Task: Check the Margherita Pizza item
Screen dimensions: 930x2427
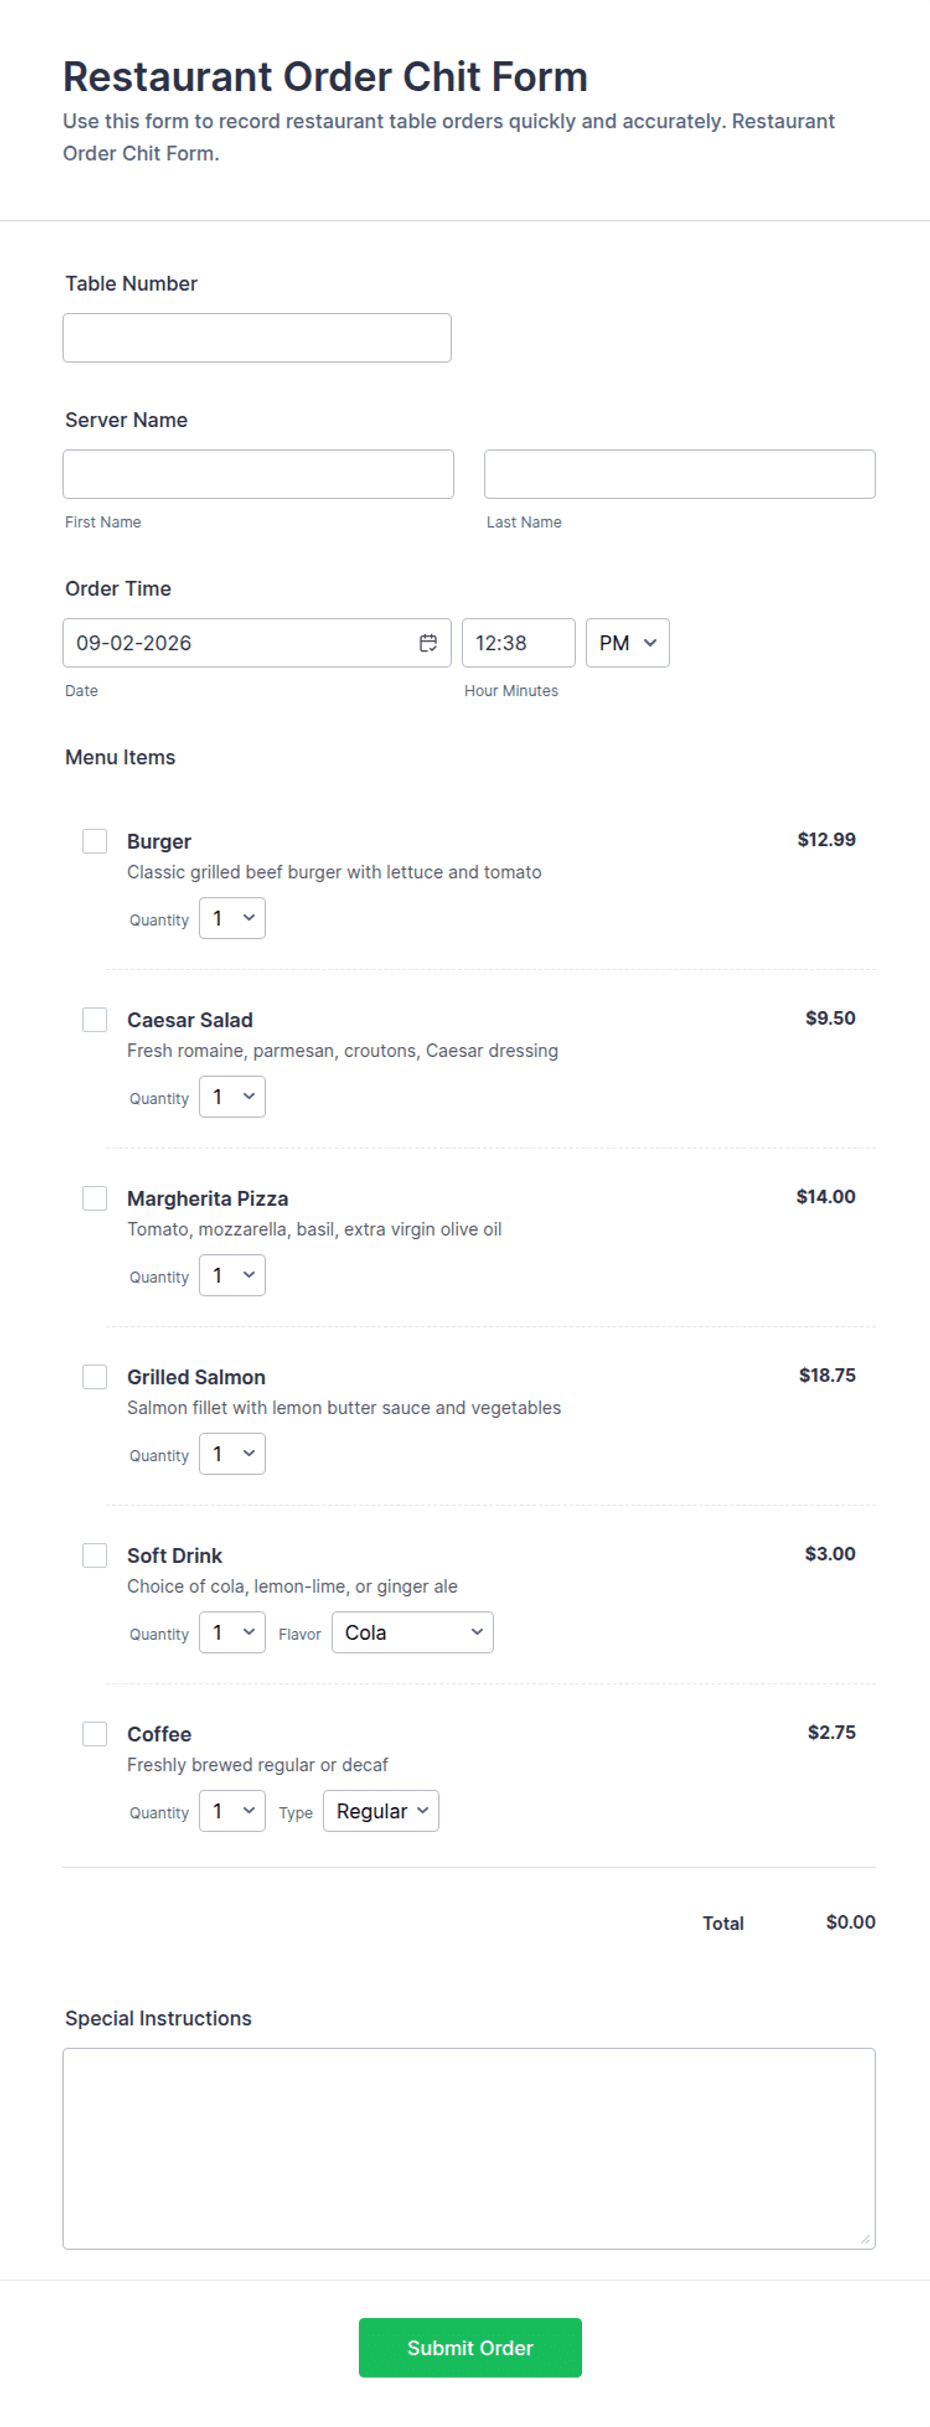Action: point(95,1198)
